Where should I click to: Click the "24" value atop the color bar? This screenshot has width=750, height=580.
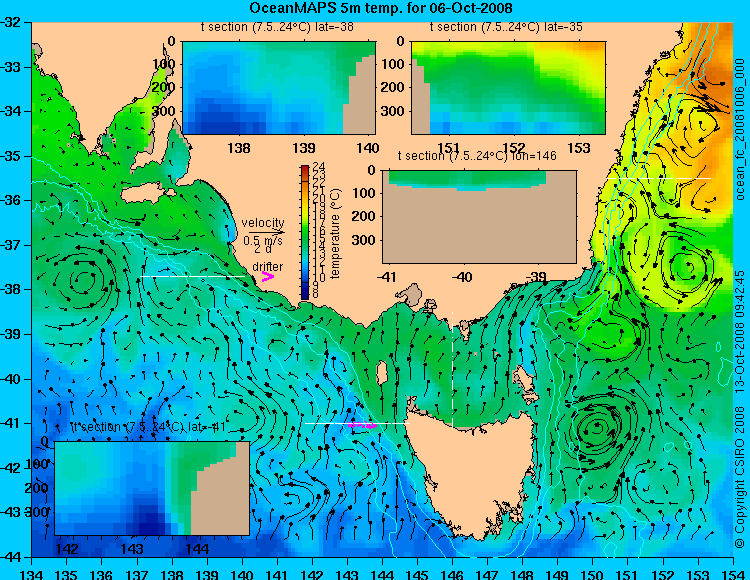pyautogui.click(x=319, y=166)
